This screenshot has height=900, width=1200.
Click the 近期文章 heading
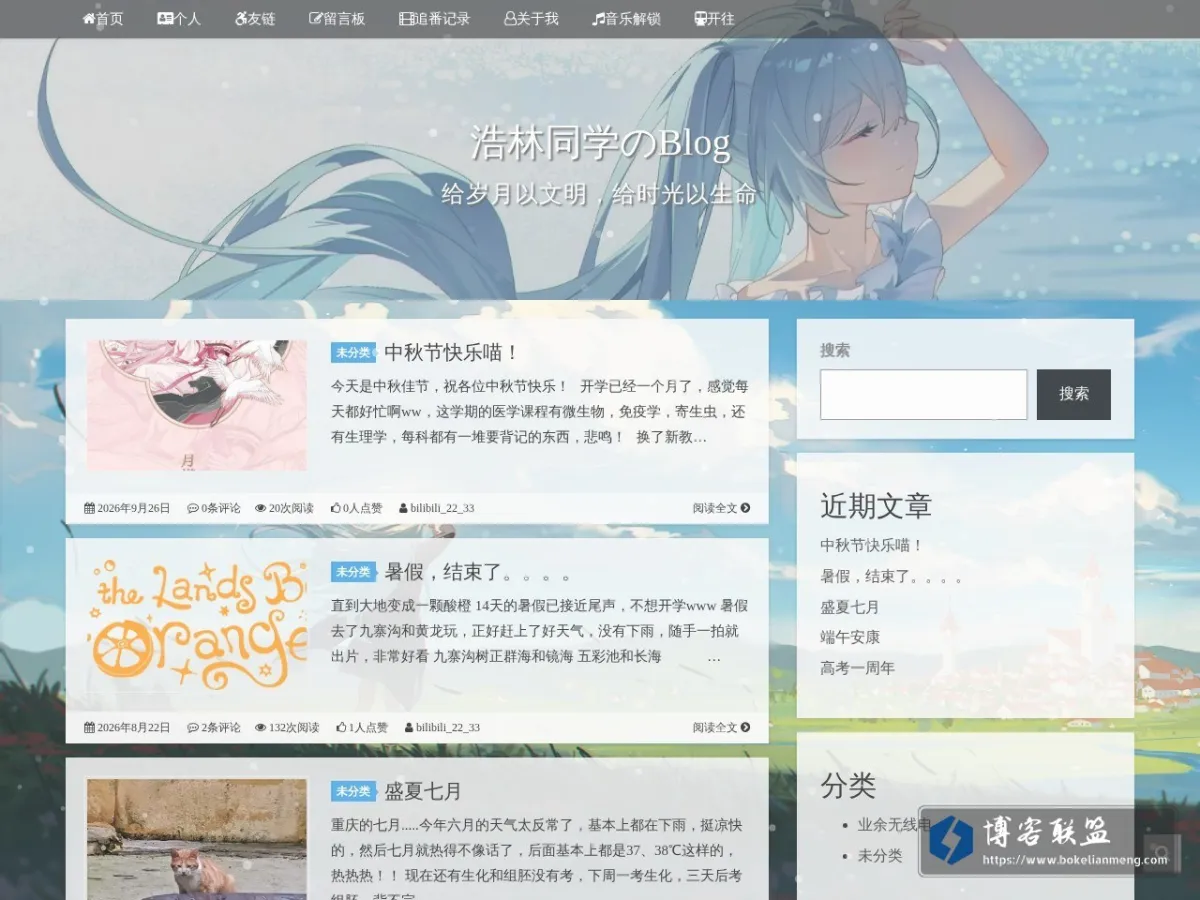click(876, 506)
